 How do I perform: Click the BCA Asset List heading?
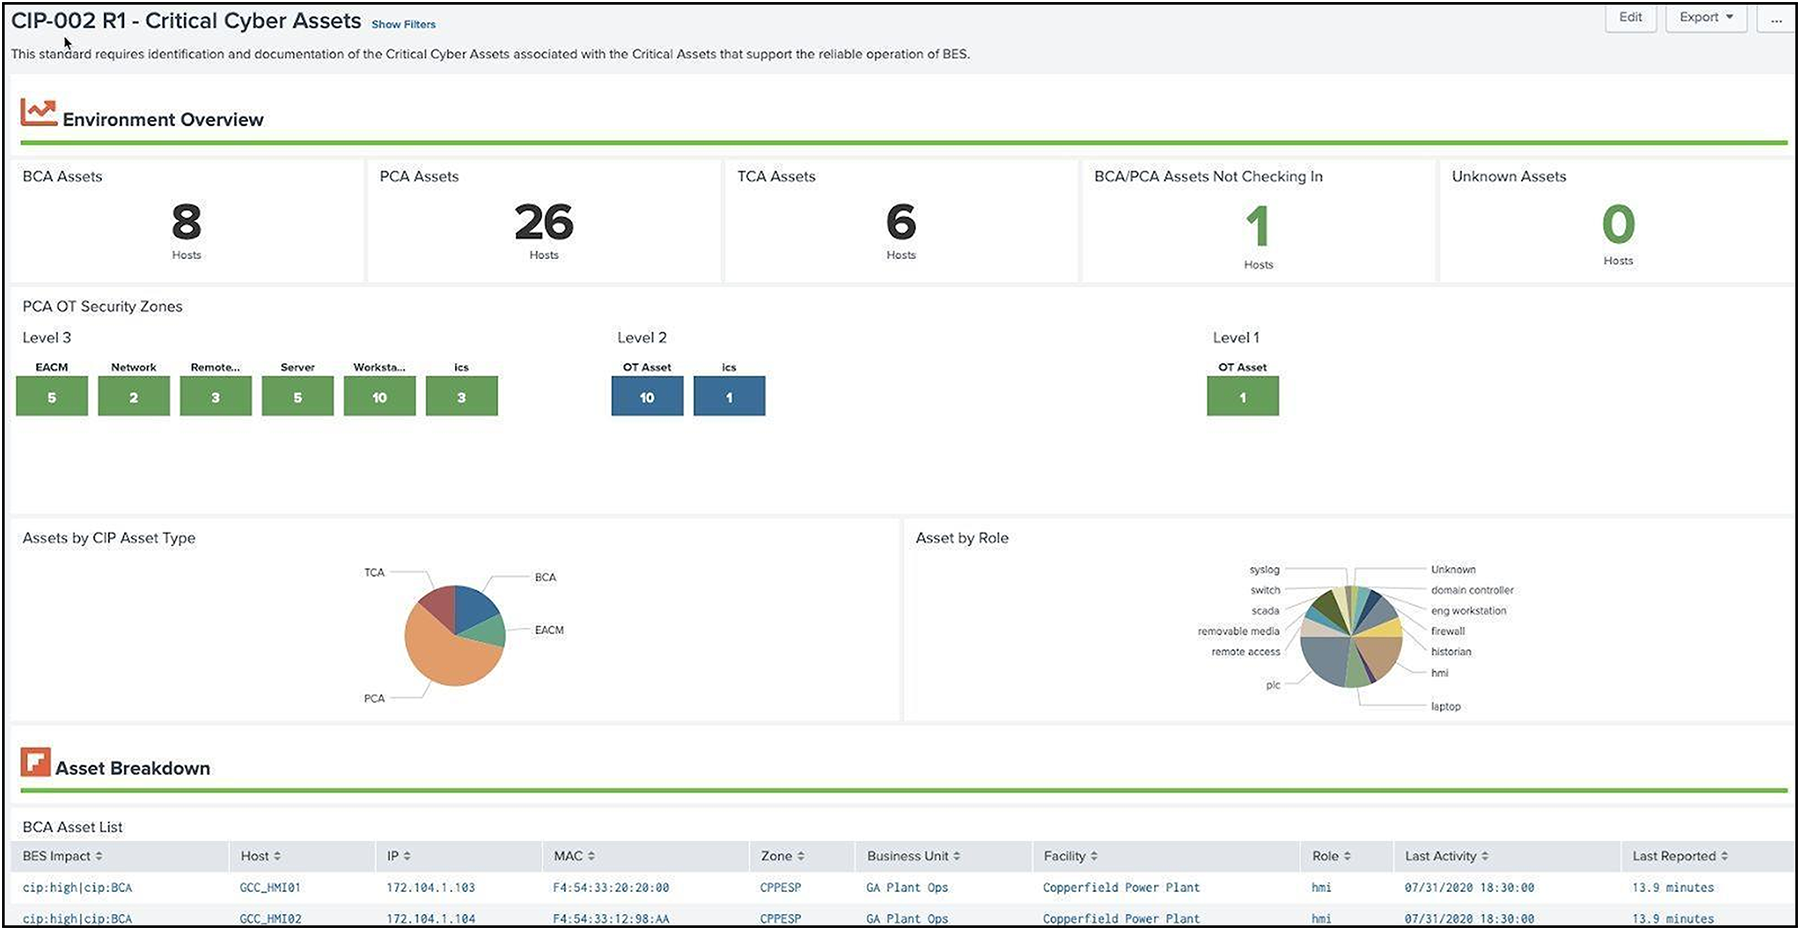pyautogui.click(x=72, y=827)
